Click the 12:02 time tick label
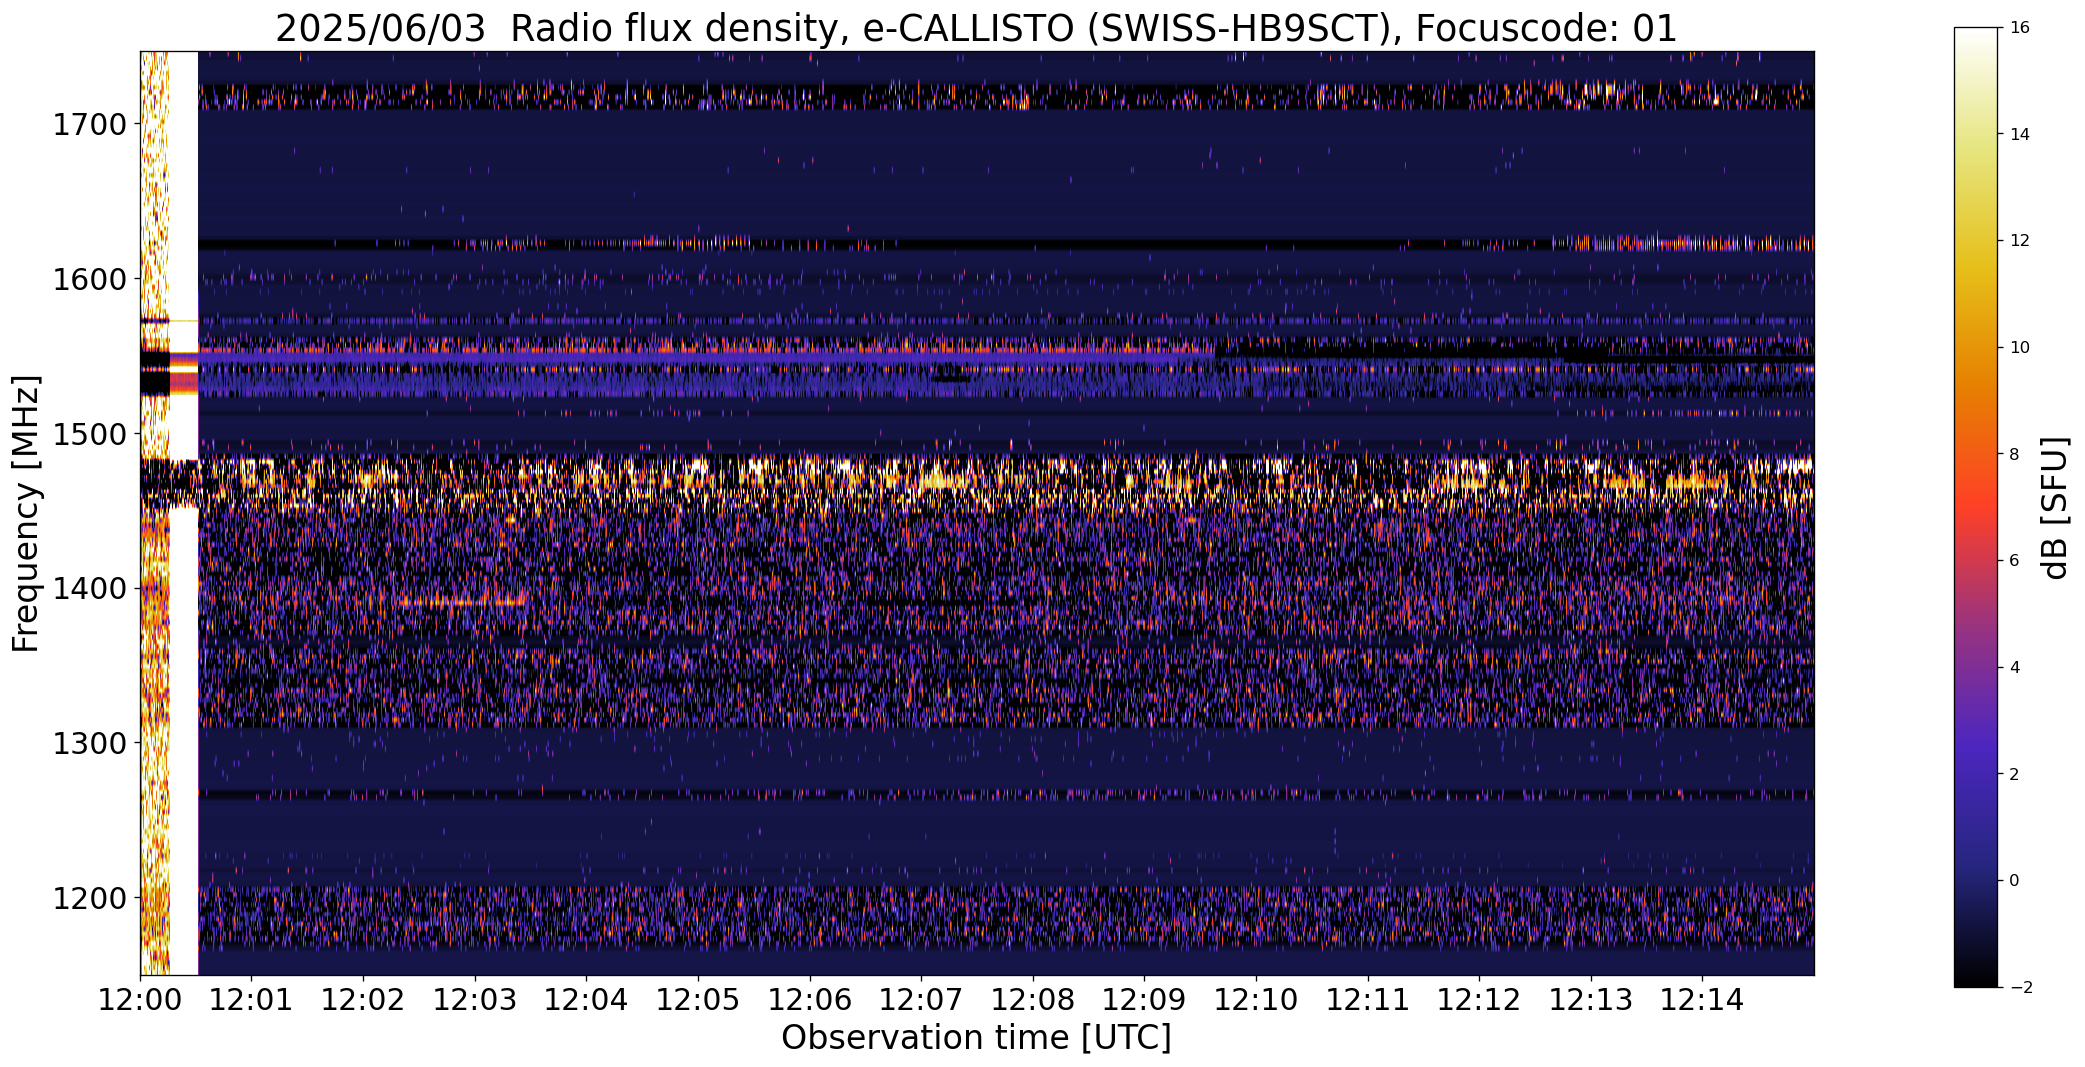 (x=363, y=999)
